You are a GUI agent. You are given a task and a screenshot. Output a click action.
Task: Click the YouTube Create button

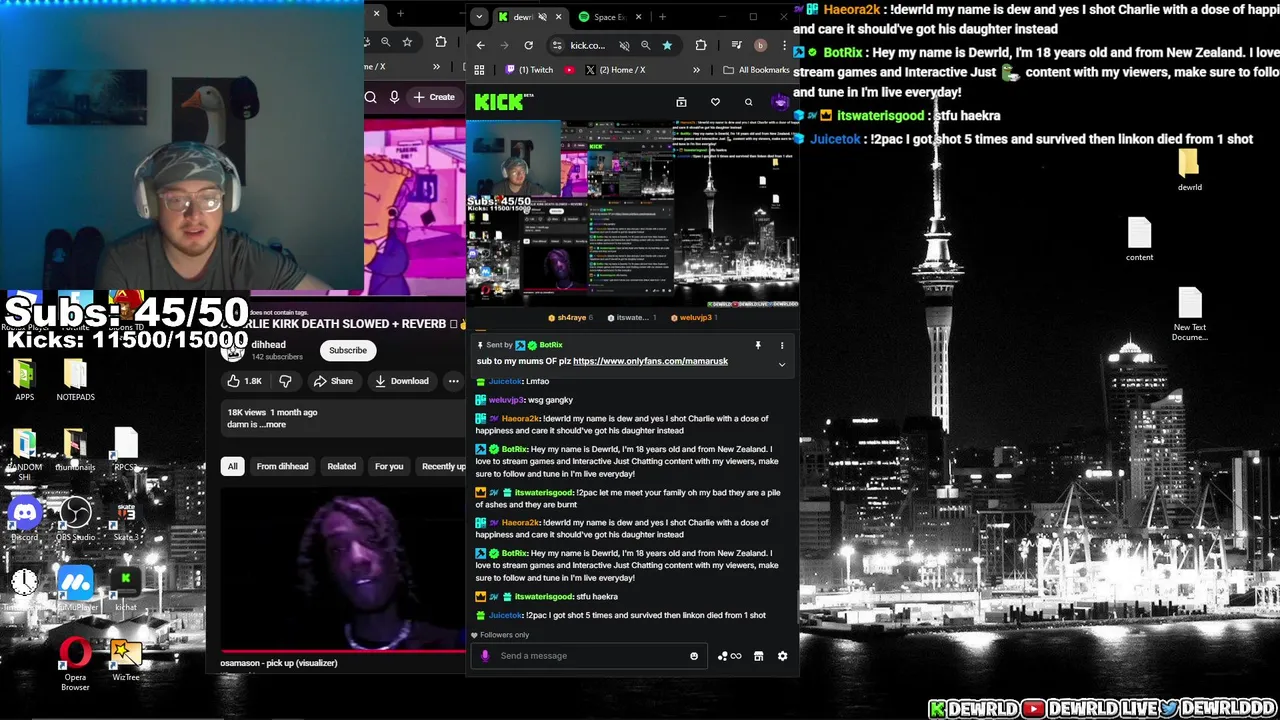434,97
